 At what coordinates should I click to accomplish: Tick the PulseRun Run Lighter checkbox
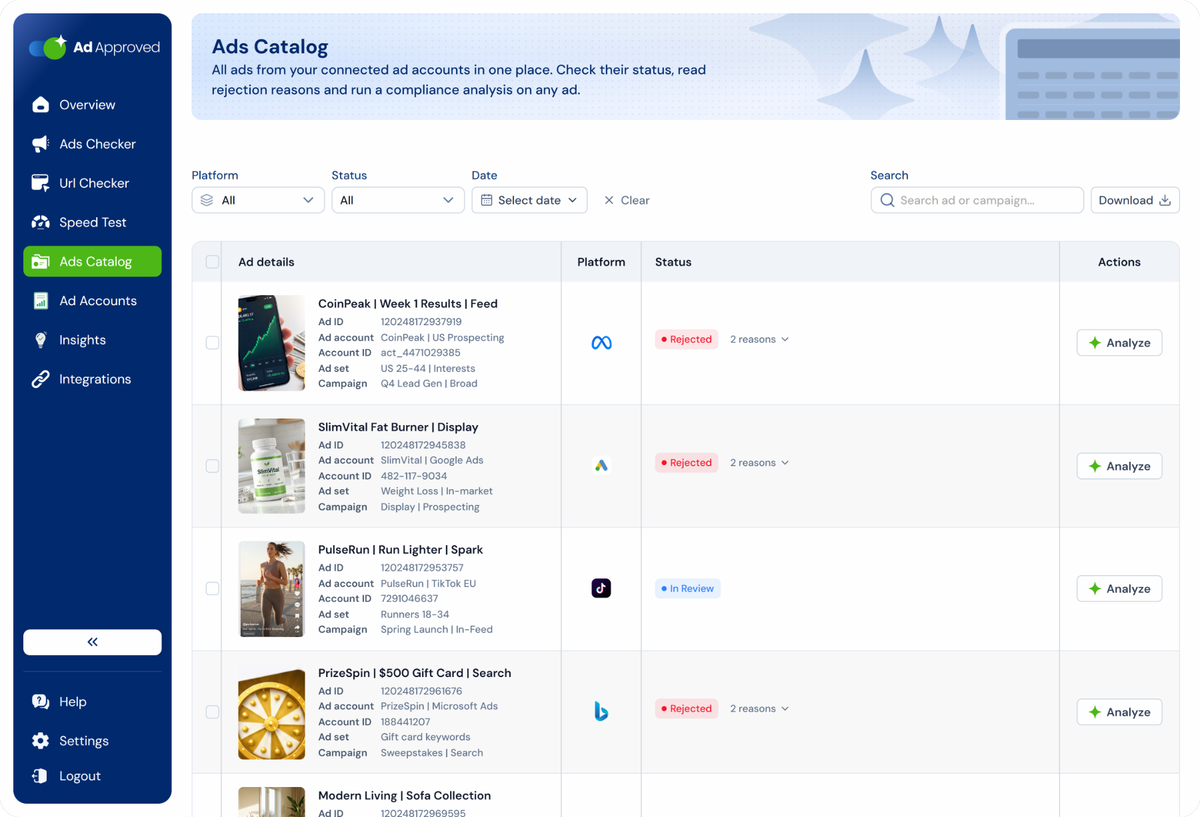tap(212, 589)
